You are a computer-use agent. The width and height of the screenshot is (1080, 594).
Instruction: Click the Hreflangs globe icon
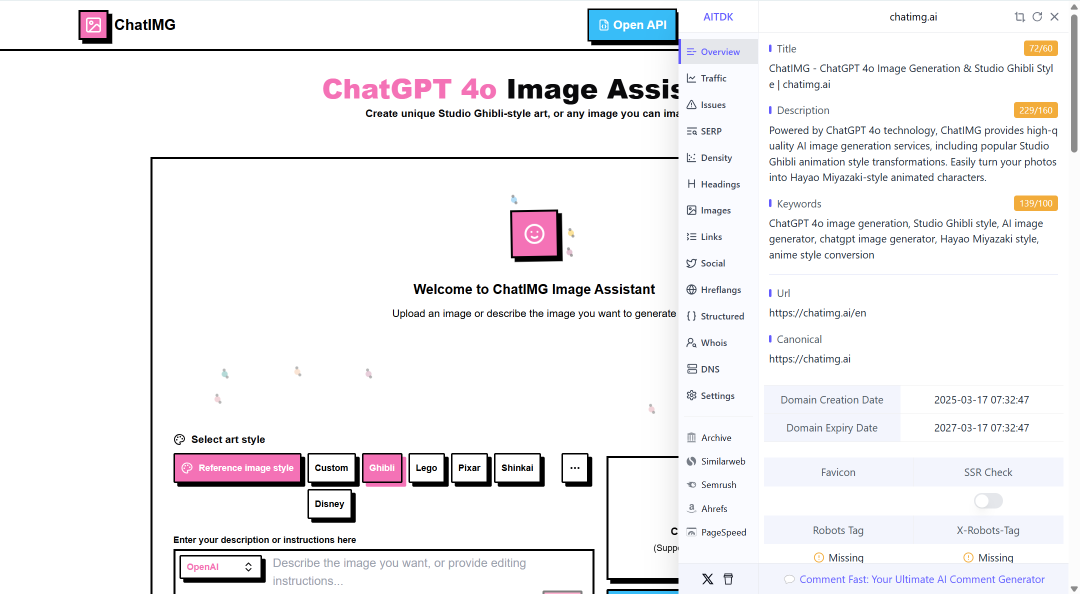(692, 289)
